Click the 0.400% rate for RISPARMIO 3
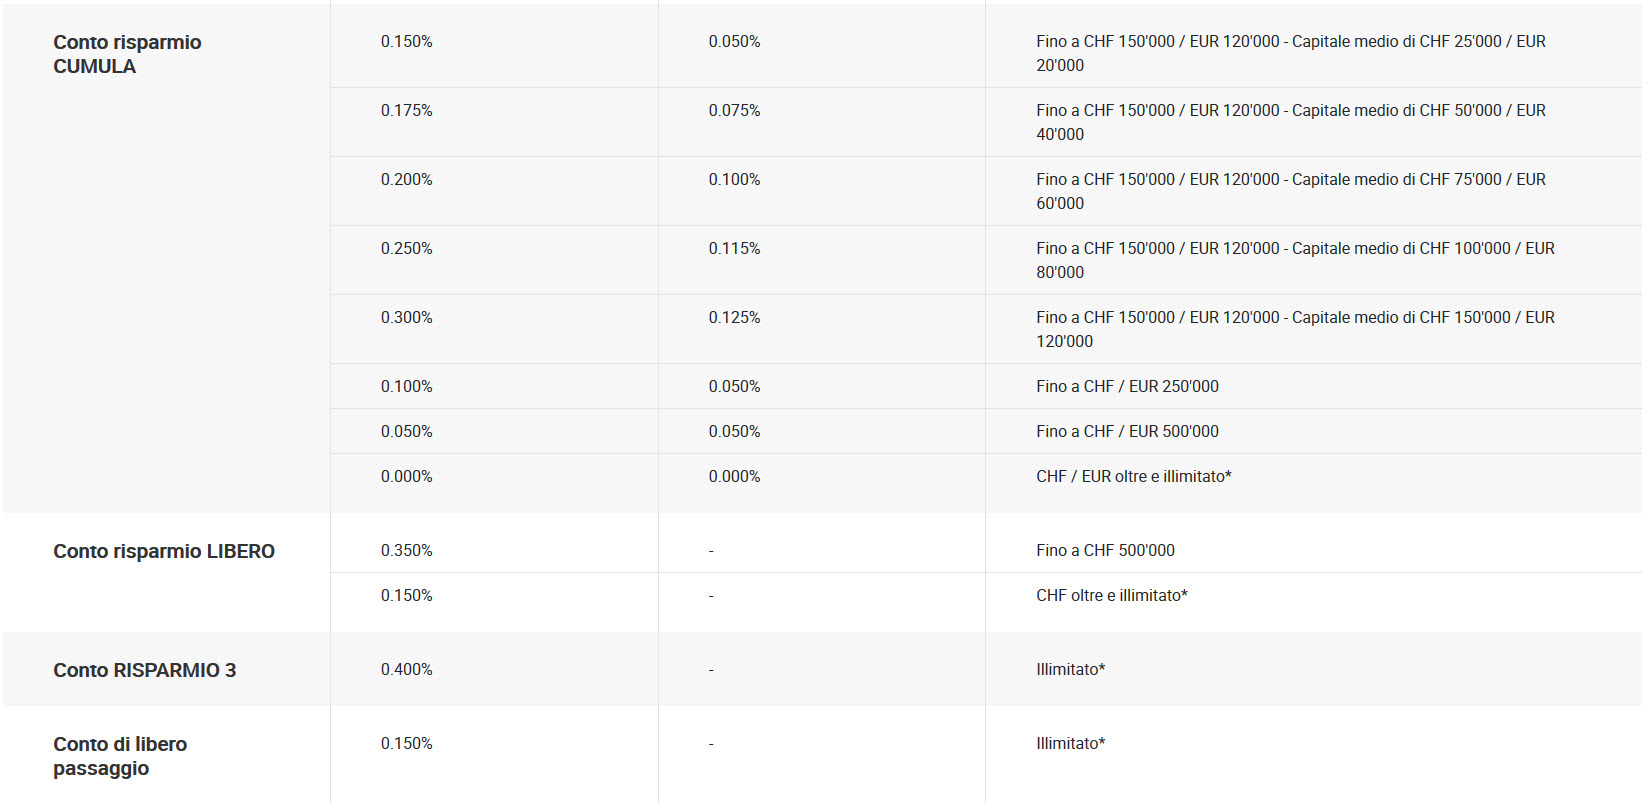 click(x=407, y=669)
